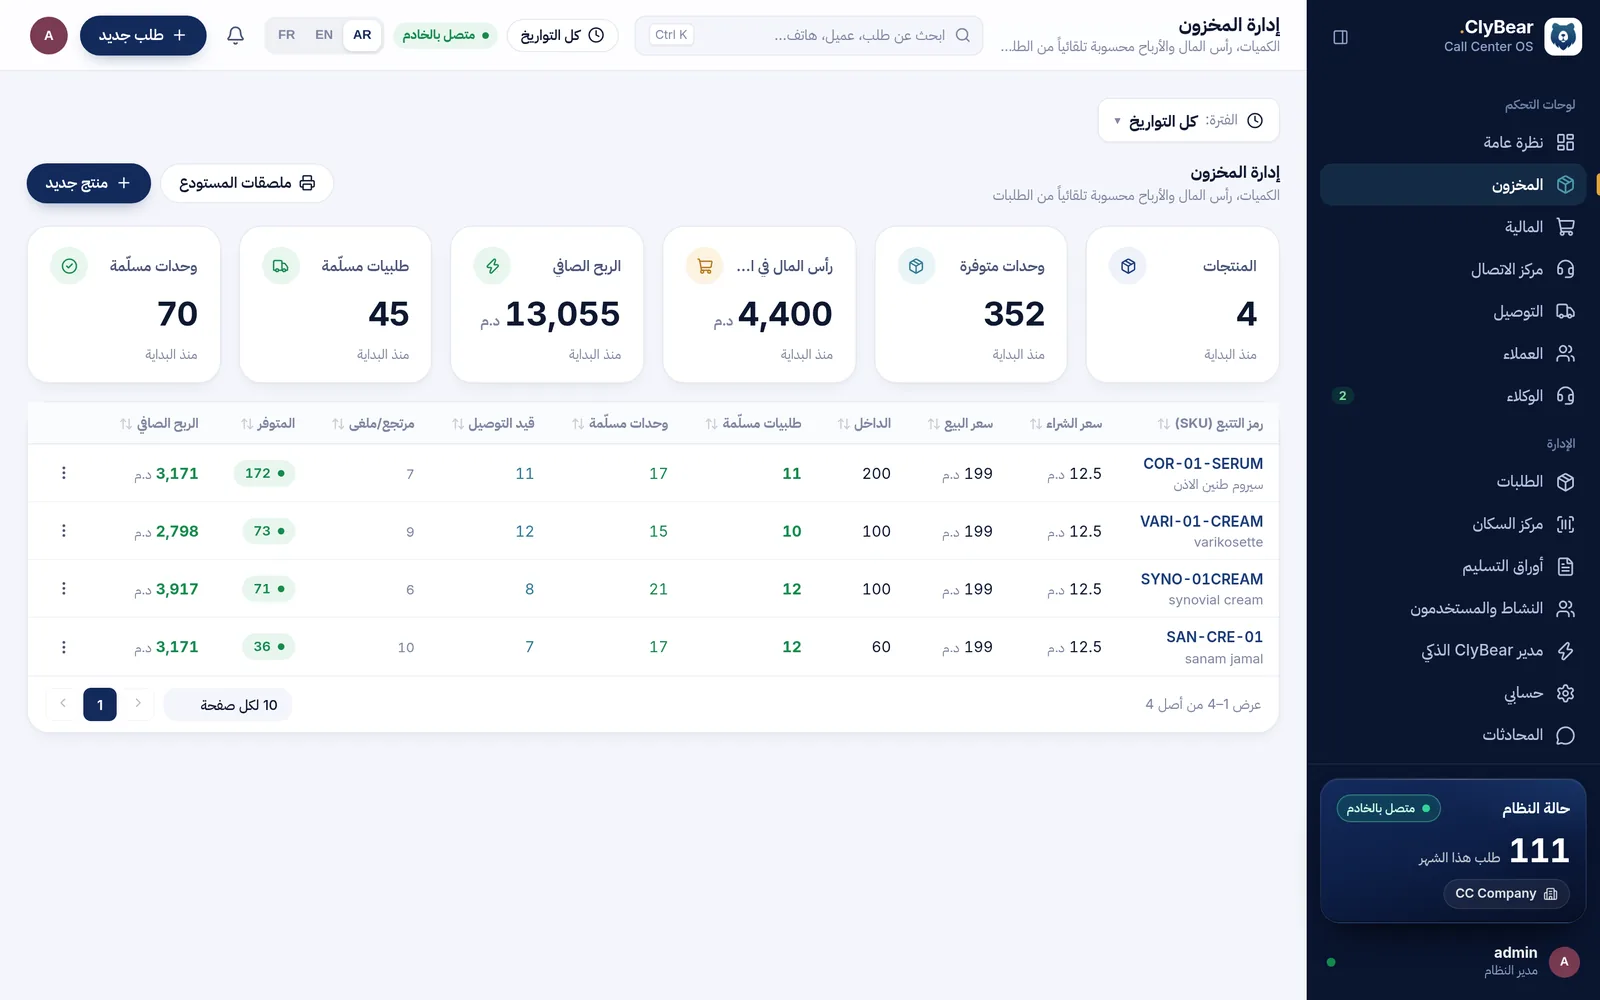
Task: Click the CC Company badge
Action: 1506,894
